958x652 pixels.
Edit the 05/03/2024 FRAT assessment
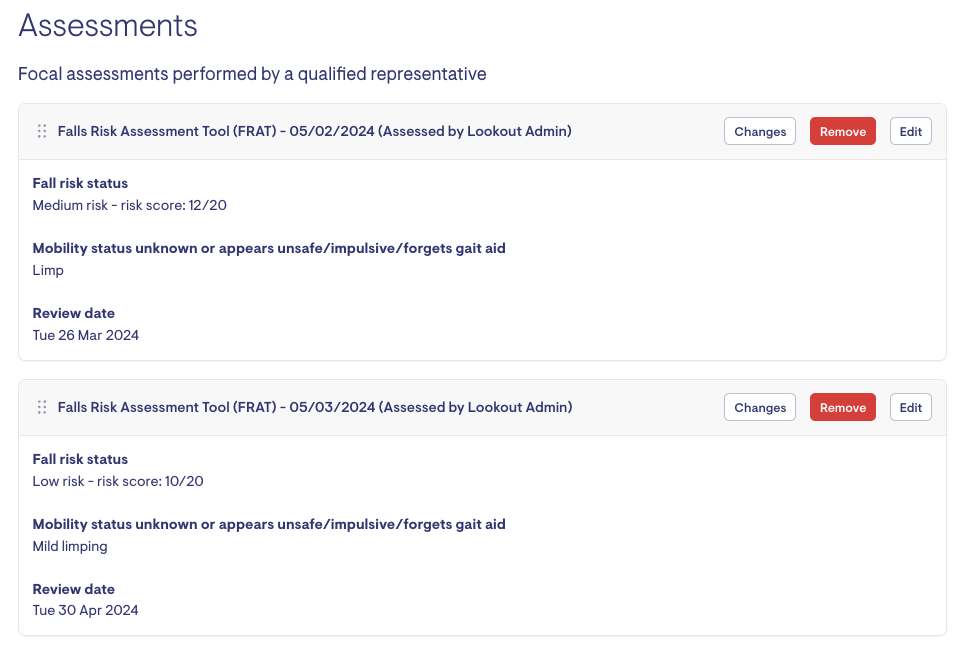pyautogui.click(x=910, y=407)
